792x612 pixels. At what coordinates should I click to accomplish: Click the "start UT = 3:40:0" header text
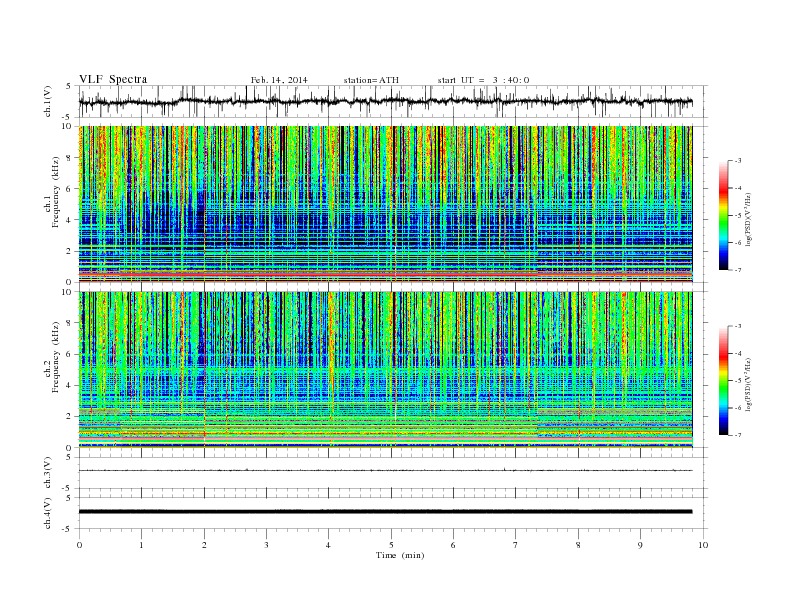[483, 80]
